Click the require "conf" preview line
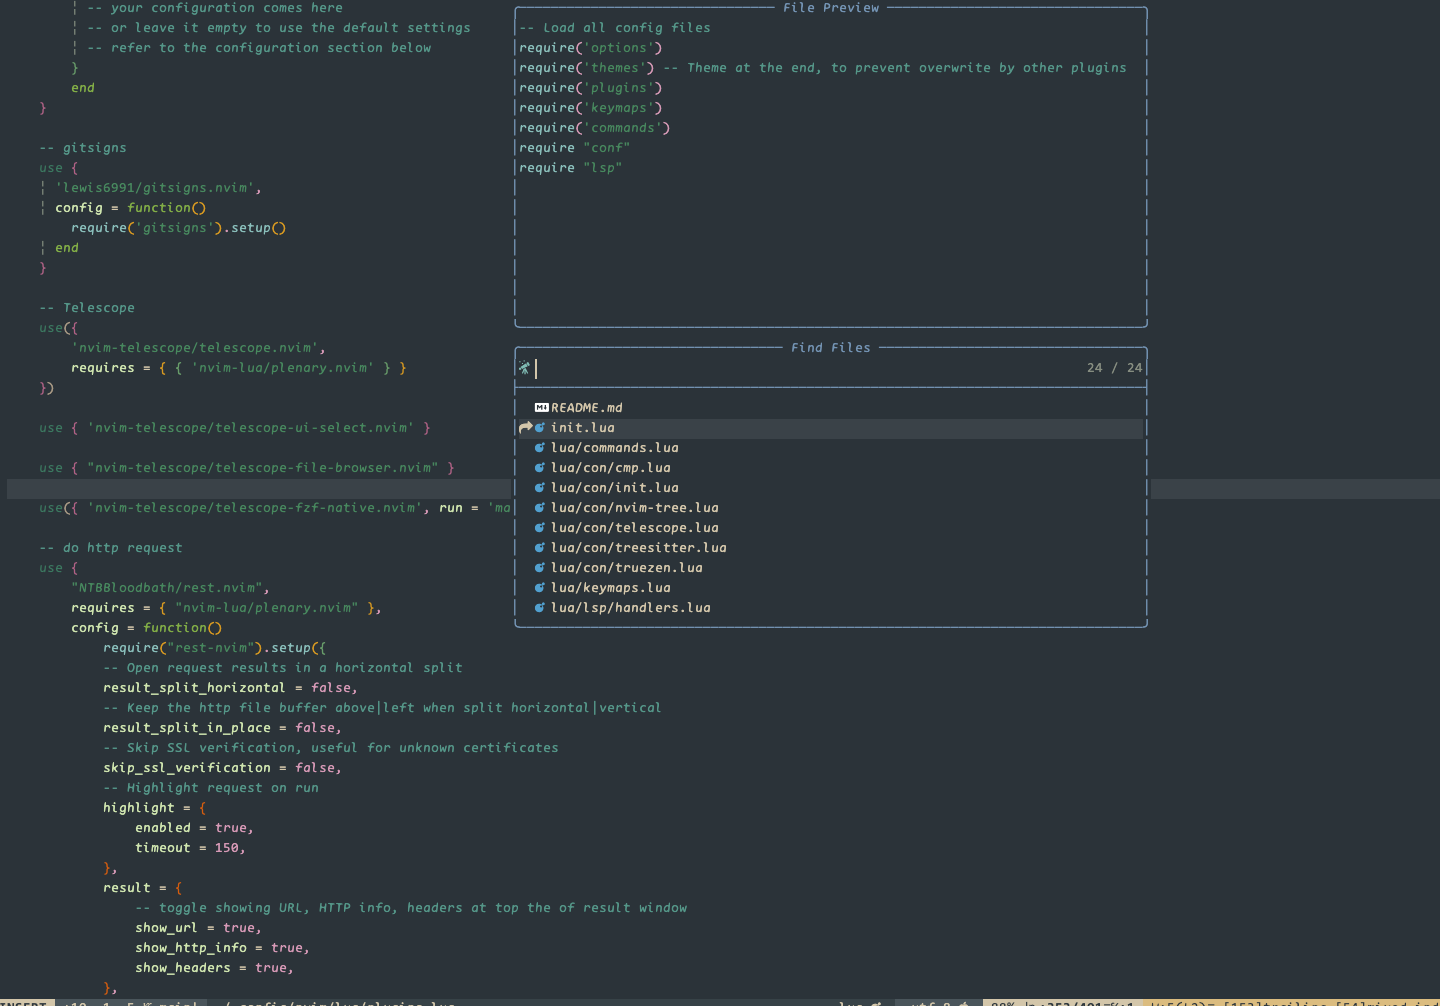 575,148
